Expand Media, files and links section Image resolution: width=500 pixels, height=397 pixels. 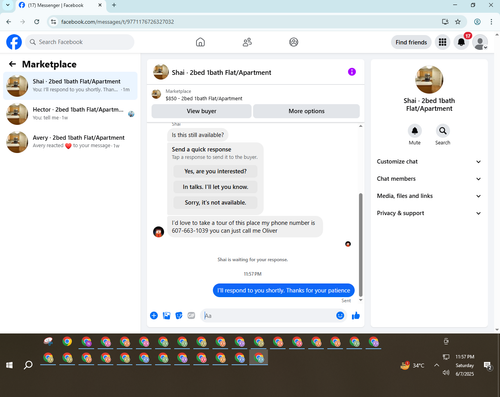tap(429, 196)
